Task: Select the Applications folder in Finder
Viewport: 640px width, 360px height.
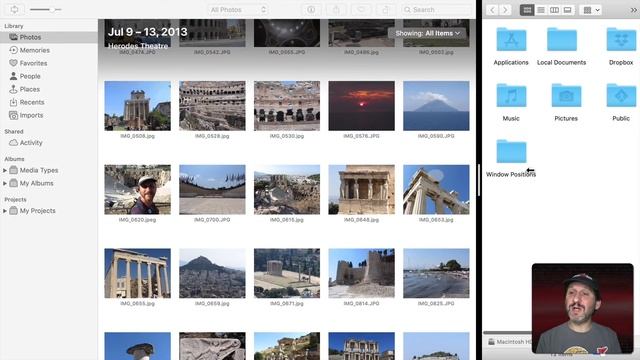Action: [511, 40]
